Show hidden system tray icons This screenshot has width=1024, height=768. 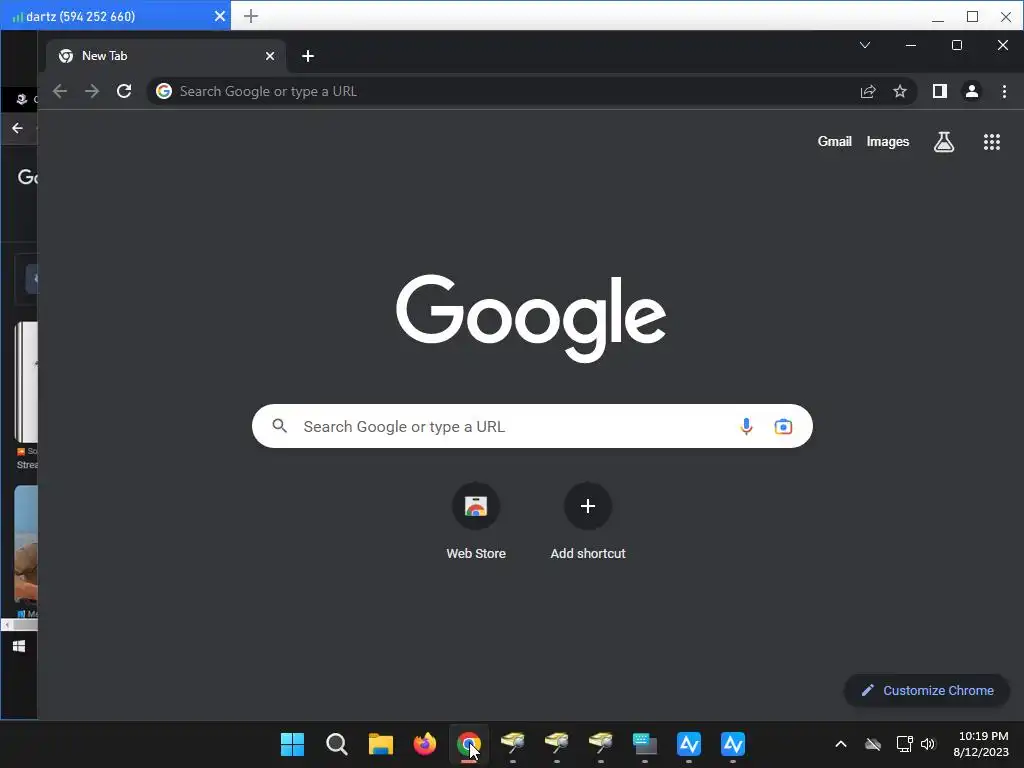pos(841,744)
